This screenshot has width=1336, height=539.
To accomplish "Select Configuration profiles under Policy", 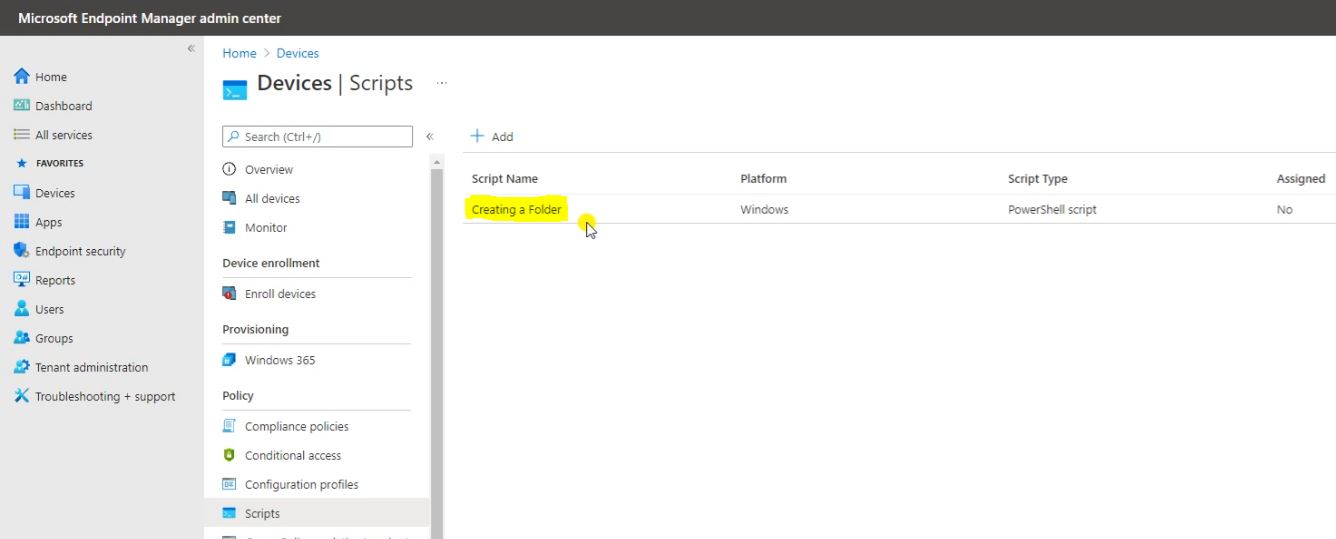I will pos(301,484).
